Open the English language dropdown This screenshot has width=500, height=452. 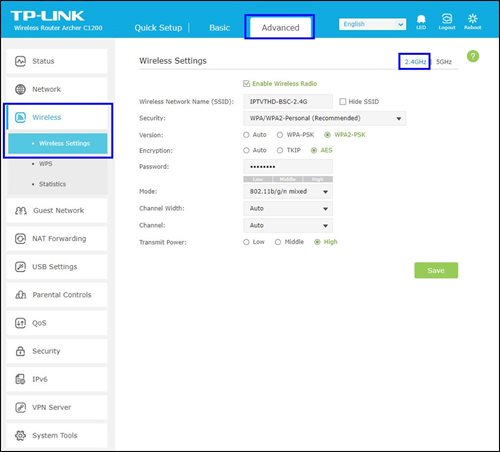click(372, 24)
